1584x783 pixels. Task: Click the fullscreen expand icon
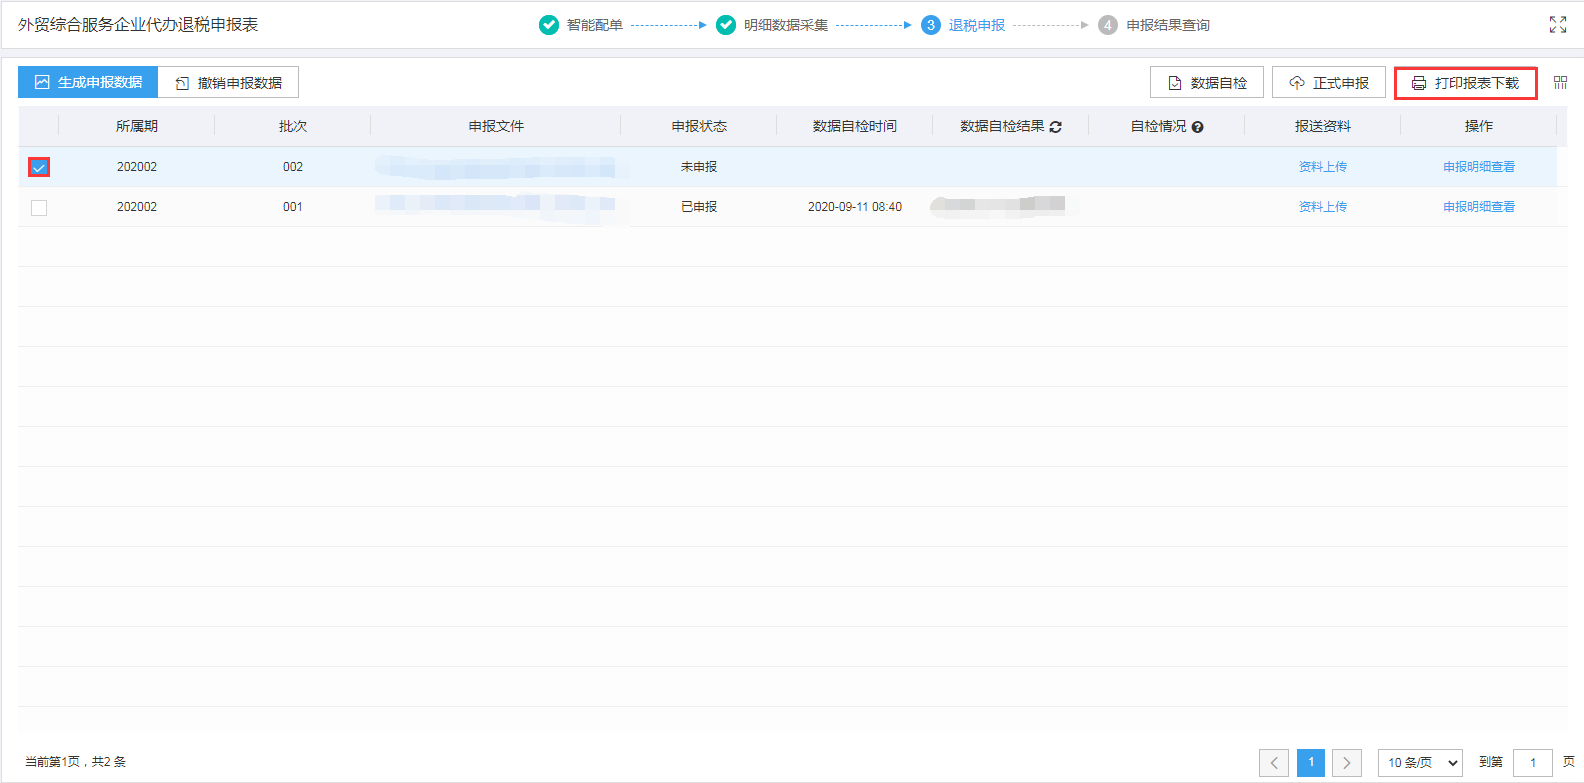tap(1558, 24)
